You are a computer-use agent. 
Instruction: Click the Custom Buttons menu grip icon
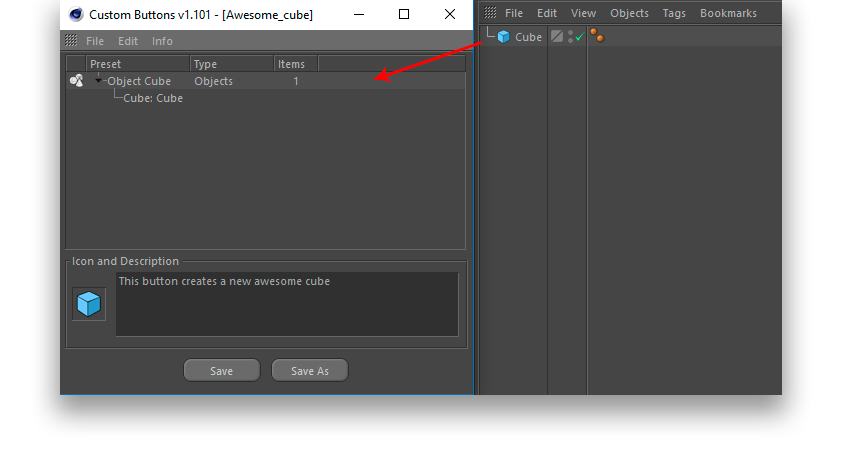(71, 40)
